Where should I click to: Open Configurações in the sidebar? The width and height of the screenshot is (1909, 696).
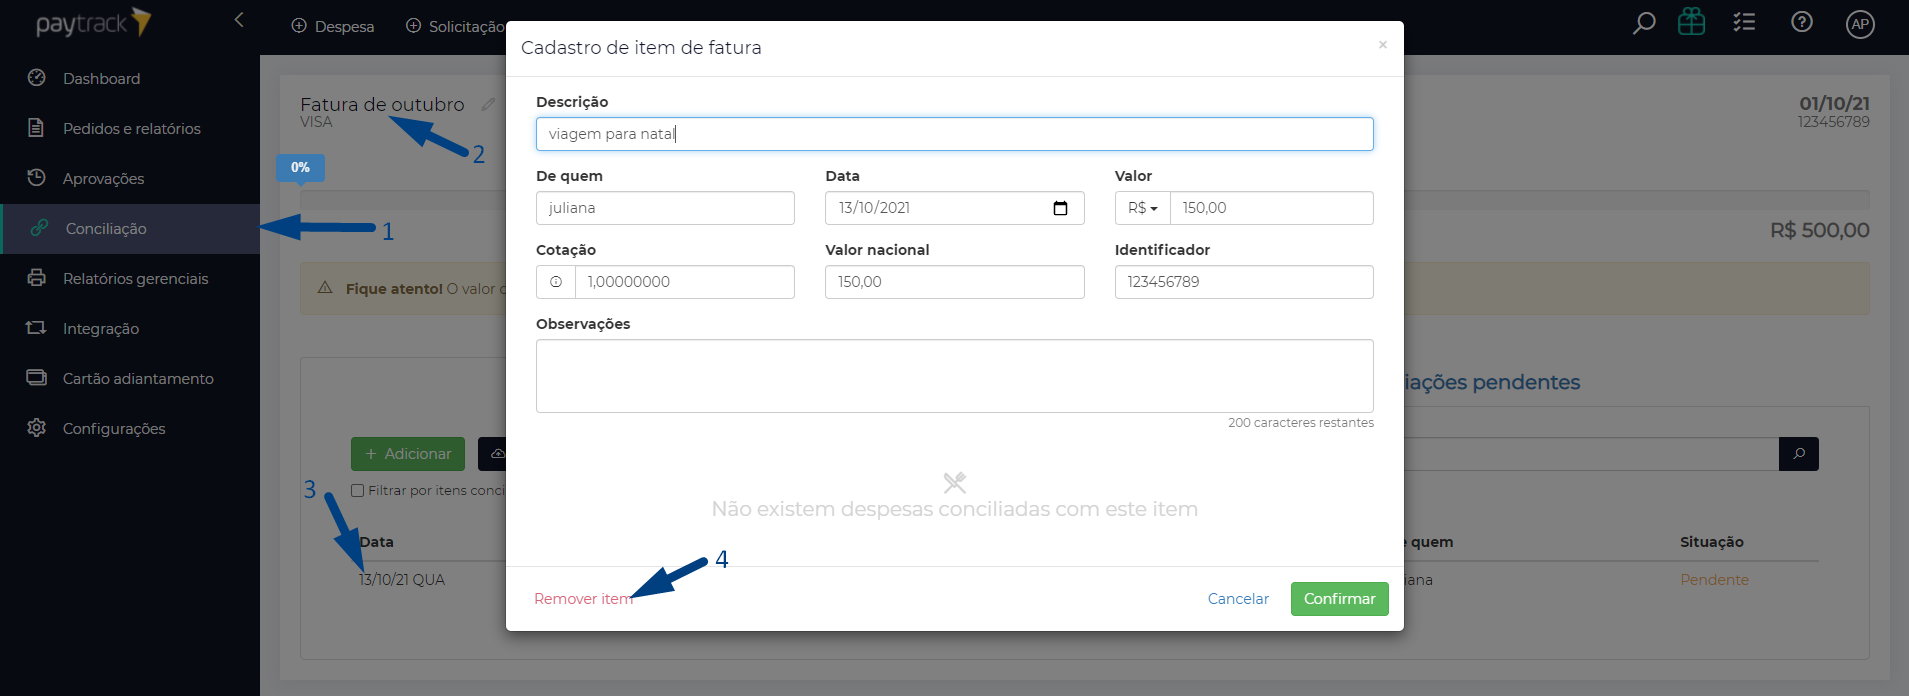[114, 429]
